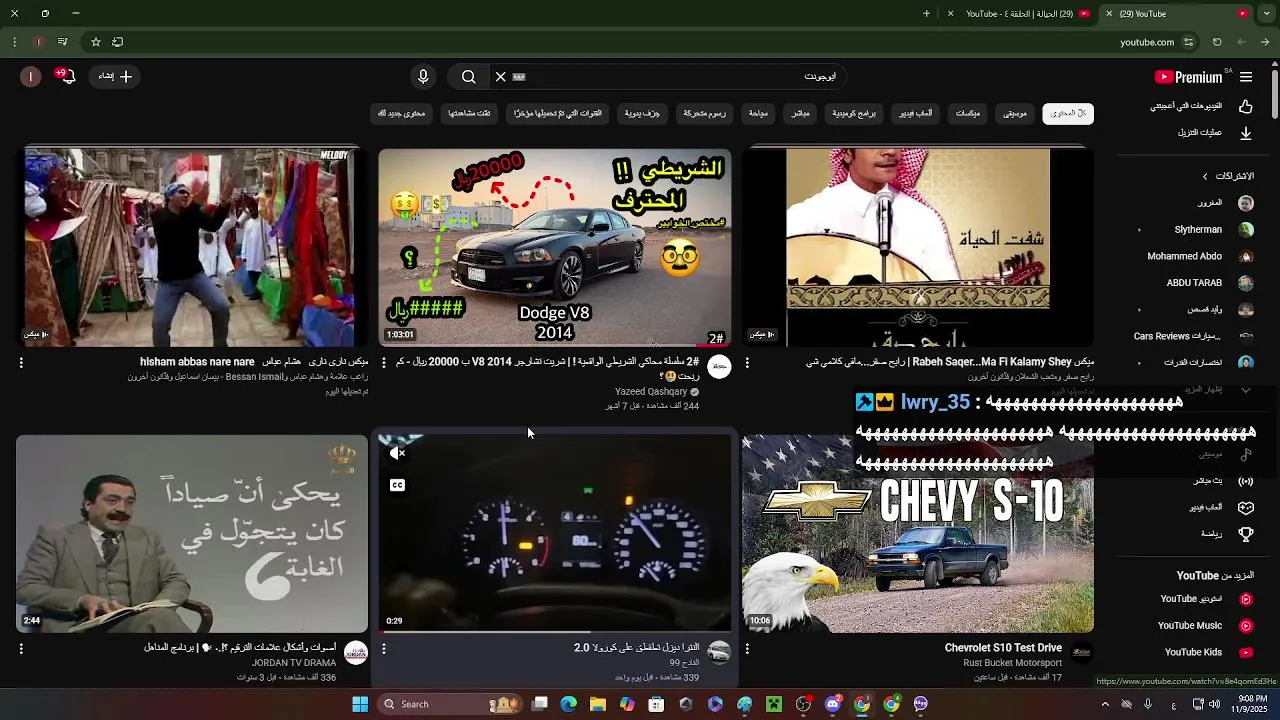Screen dimensions: 1280x720
Task: Open the notifications bell
Action: coord(67,77)
